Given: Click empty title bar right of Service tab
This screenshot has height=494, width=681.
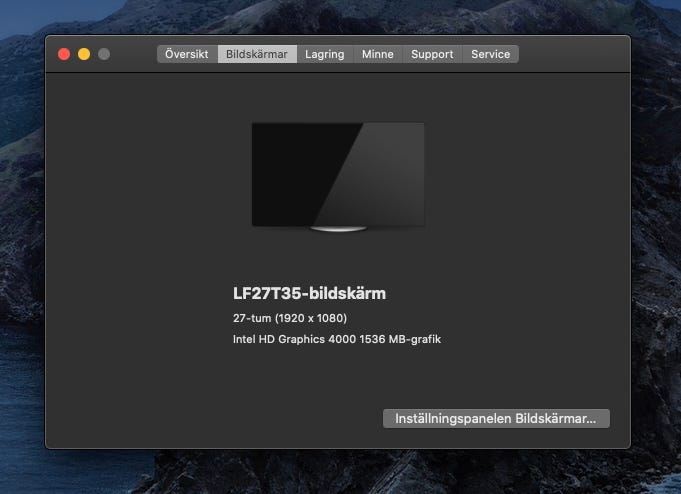Looking at the screenshot, I should (x=575, y=54).
